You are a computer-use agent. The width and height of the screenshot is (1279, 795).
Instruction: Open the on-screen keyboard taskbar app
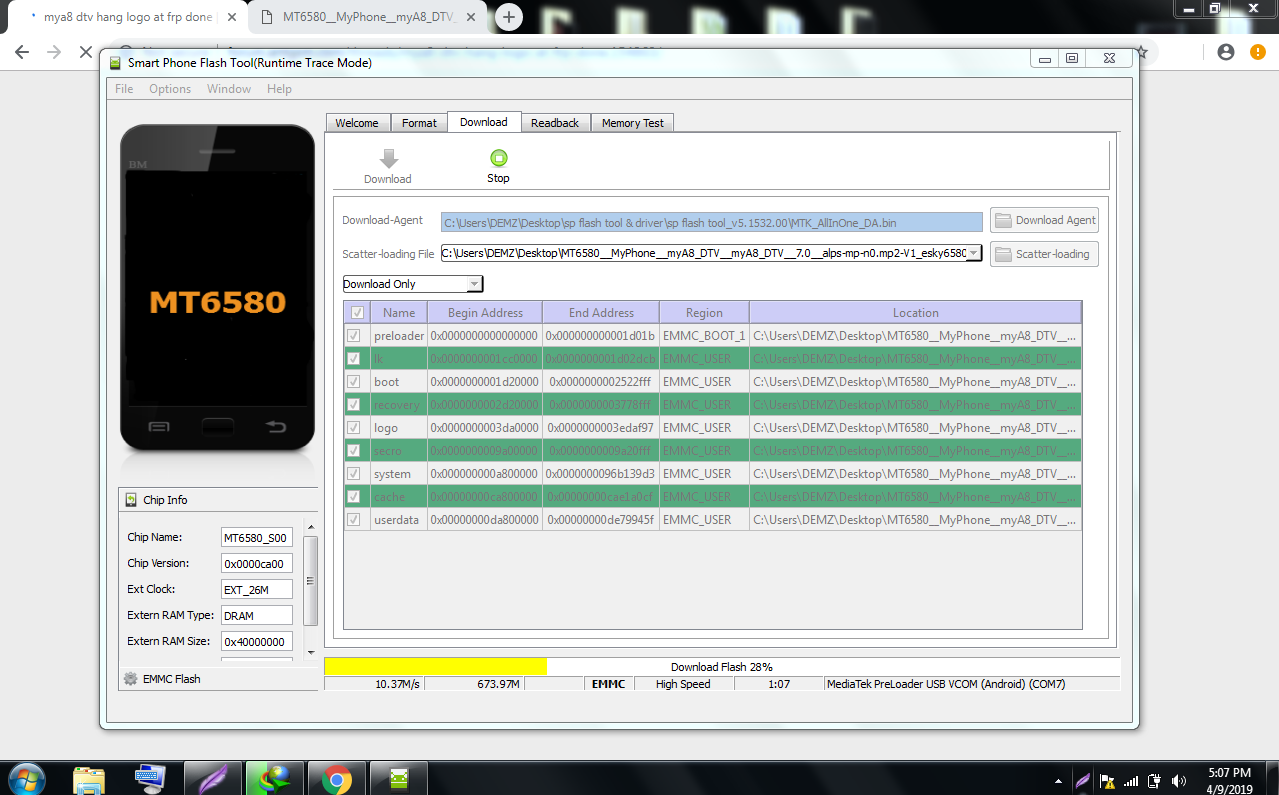click(150, 778)
